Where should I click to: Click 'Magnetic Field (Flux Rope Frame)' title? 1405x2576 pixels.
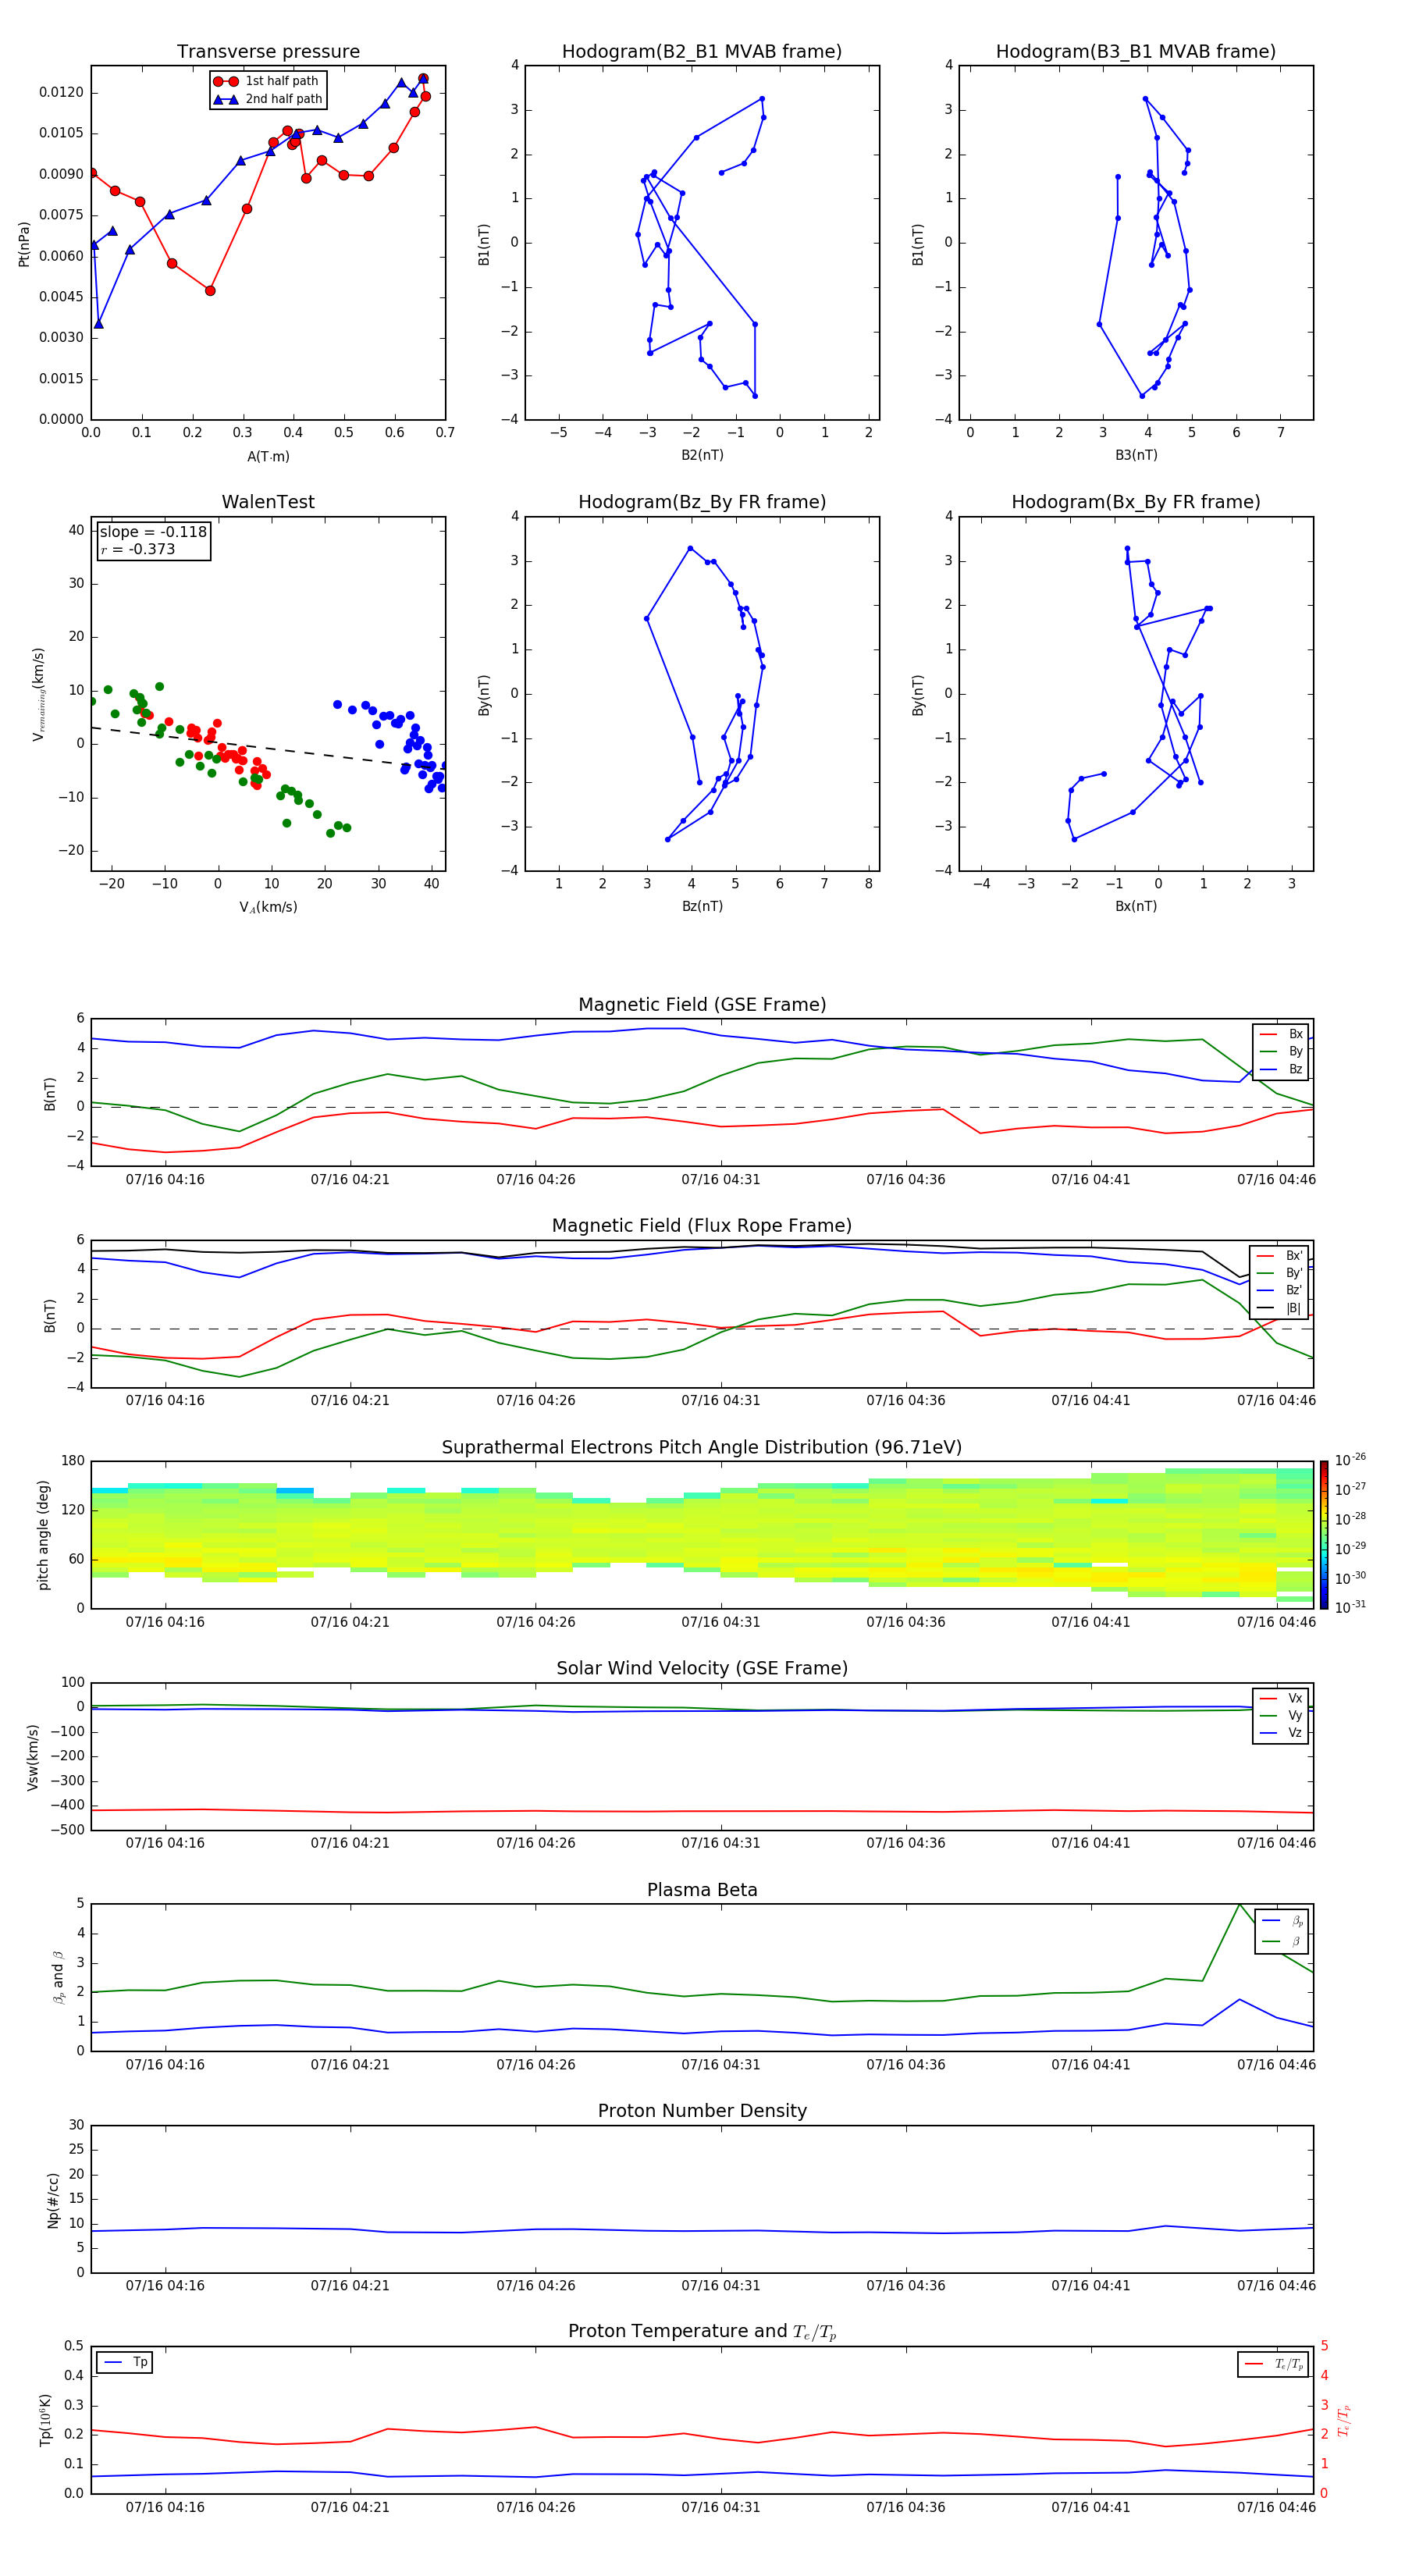click(702, 1225)
